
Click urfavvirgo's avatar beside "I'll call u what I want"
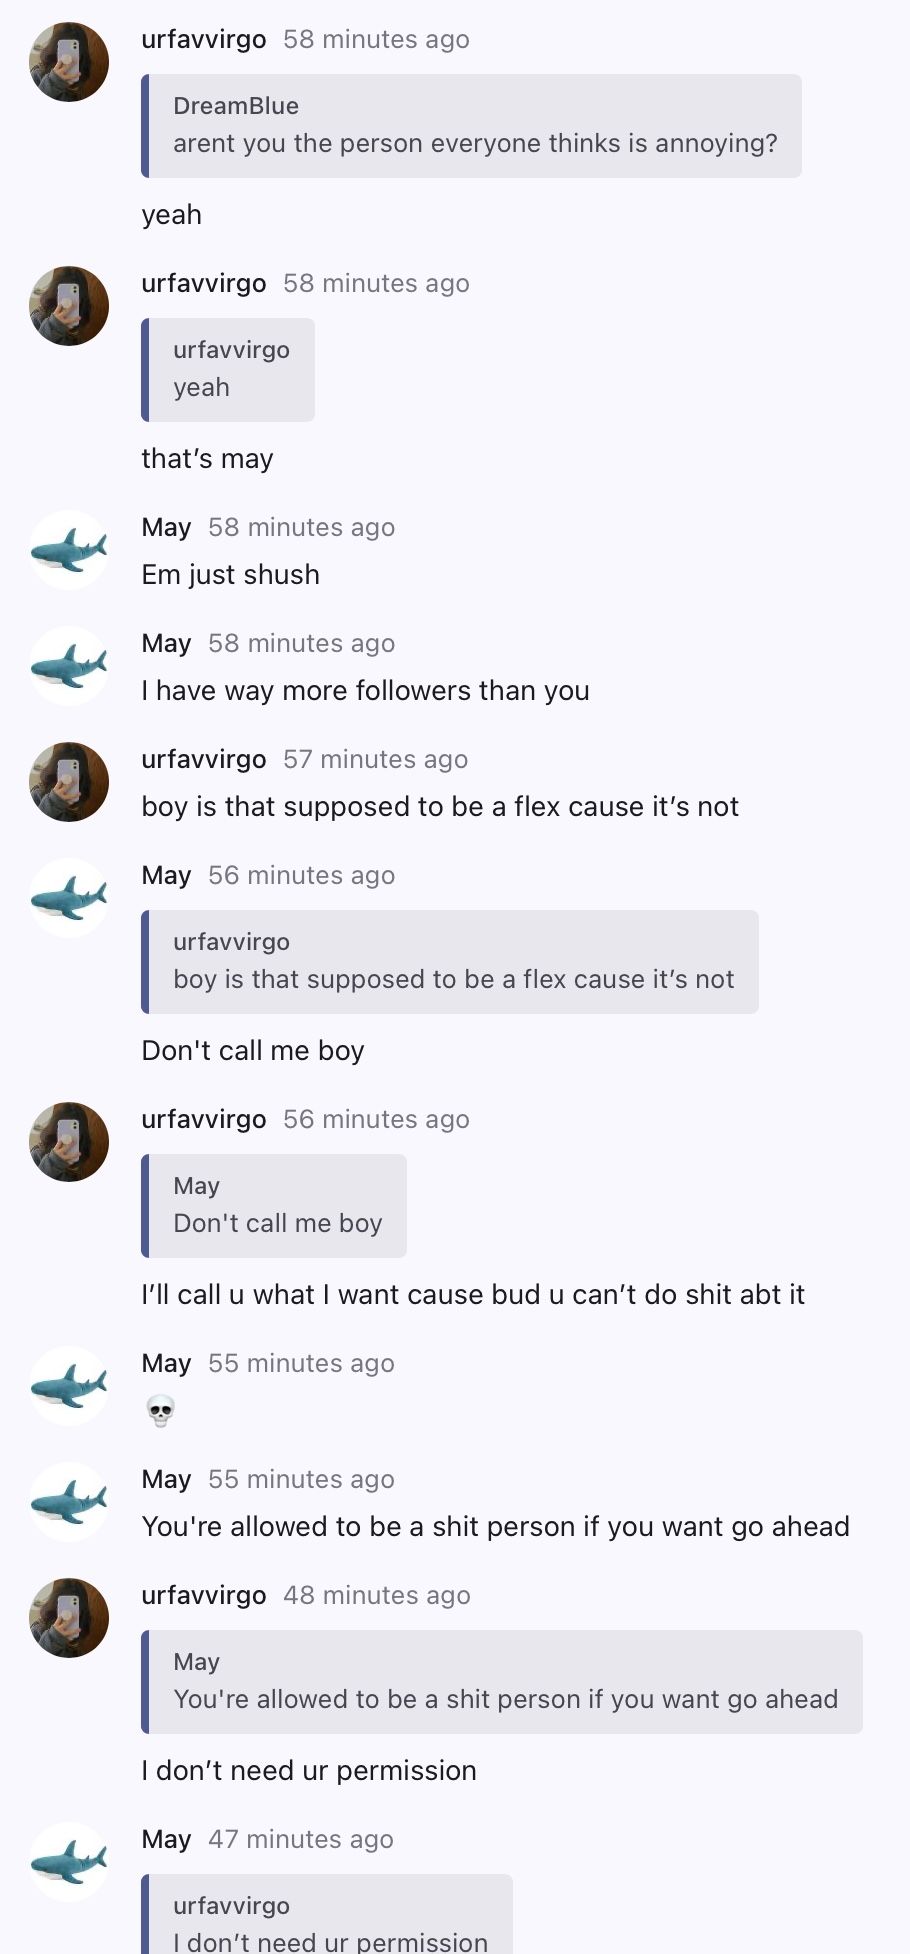(69, 1142)
